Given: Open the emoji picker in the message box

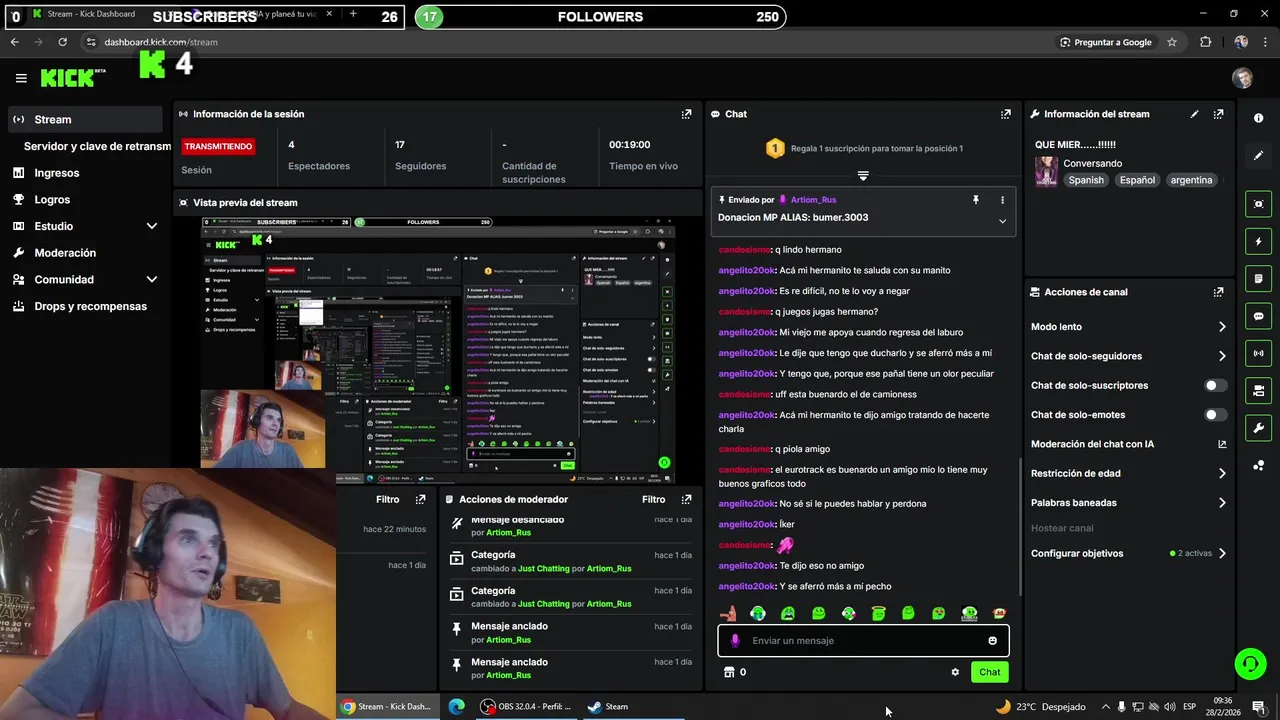Looking at the screenshot, I should pyautogui.click(x=992, y=641).
